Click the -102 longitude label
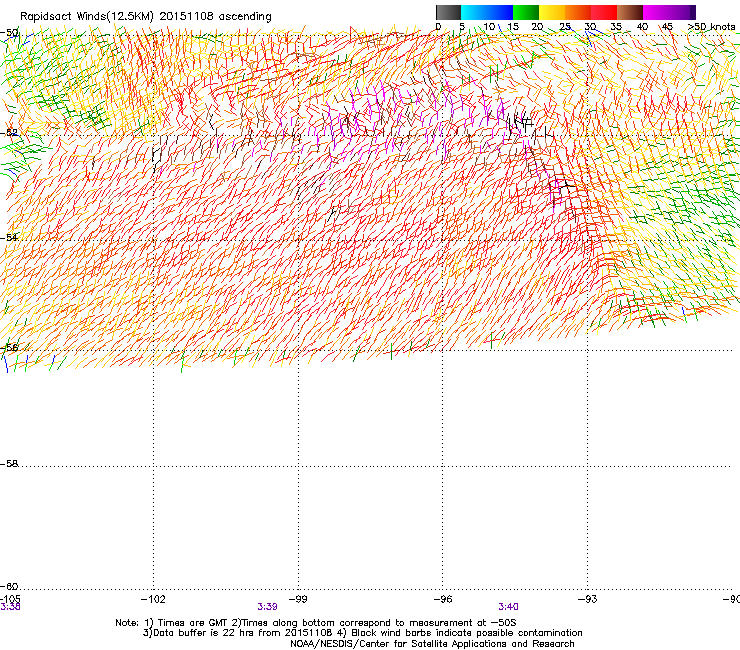740x650 pixels. coord(153,599)
